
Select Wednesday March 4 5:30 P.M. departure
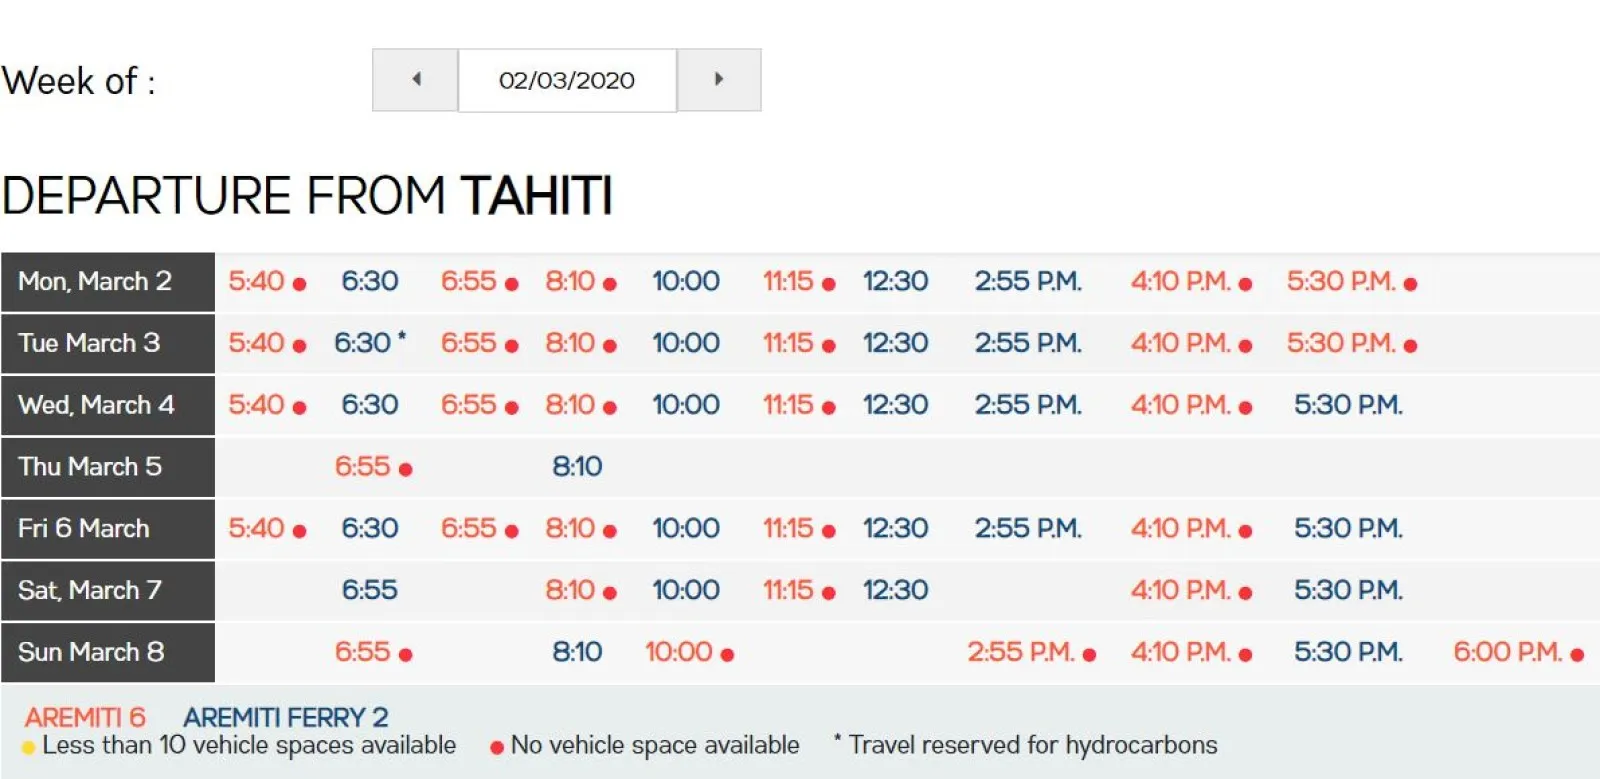(x=1348, y=405)
